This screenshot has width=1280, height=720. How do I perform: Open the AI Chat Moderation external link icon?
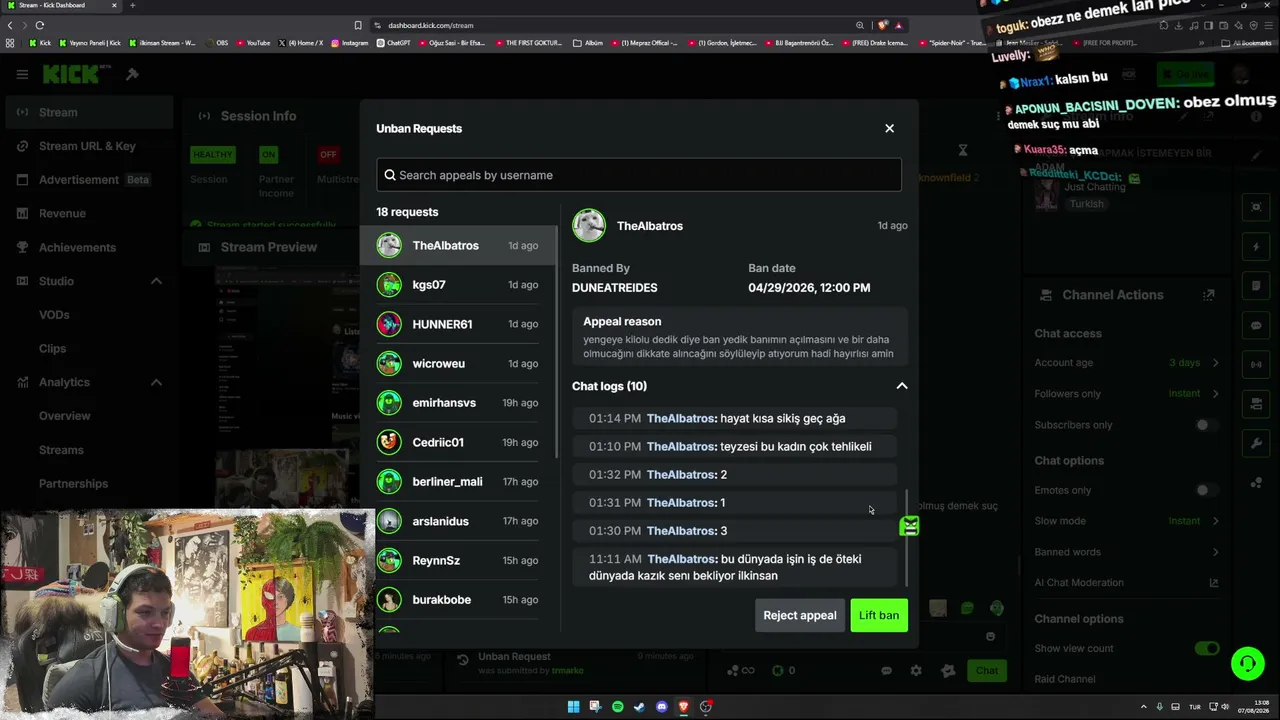1214,583
